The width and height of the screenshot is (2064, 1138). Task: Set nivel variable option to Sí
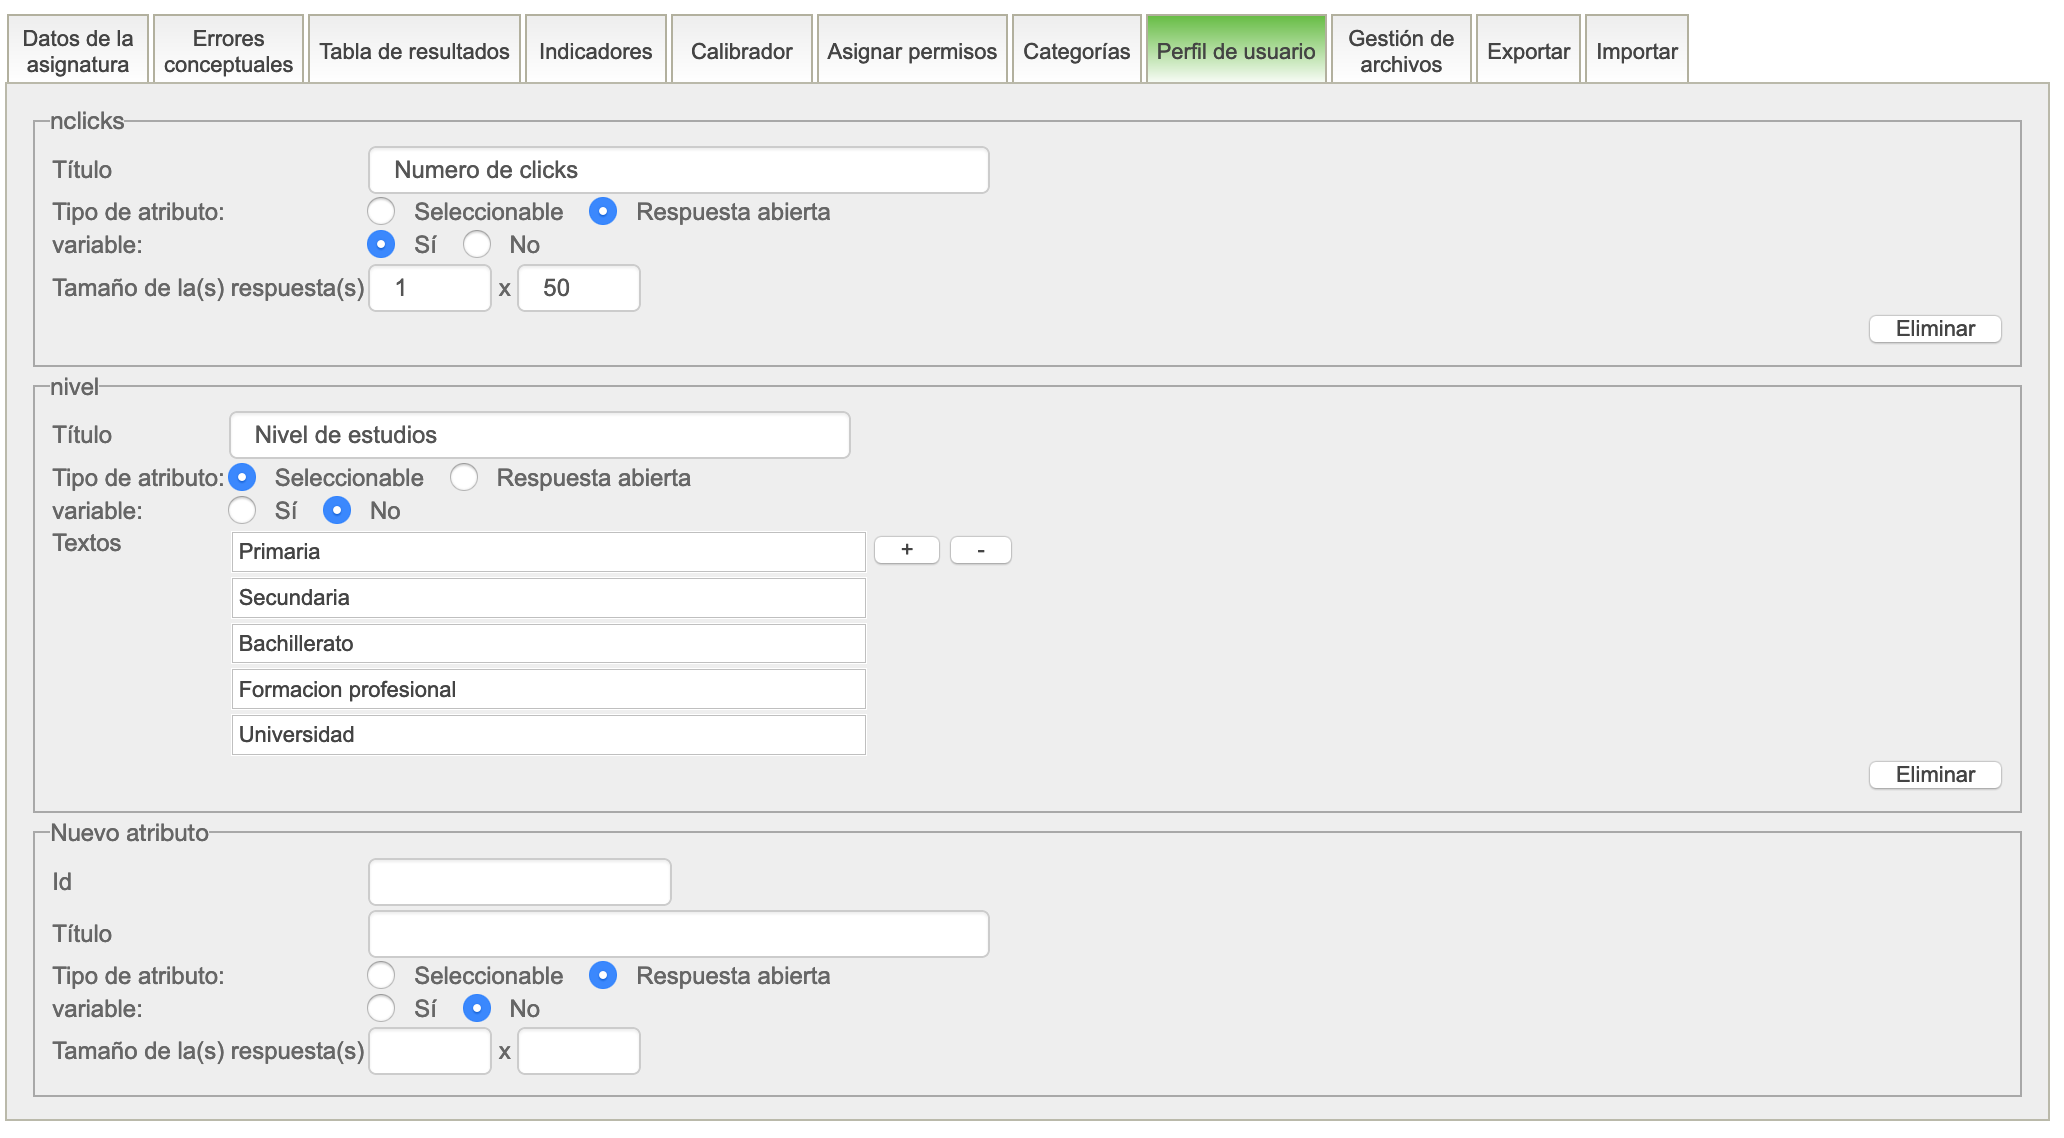242,511
